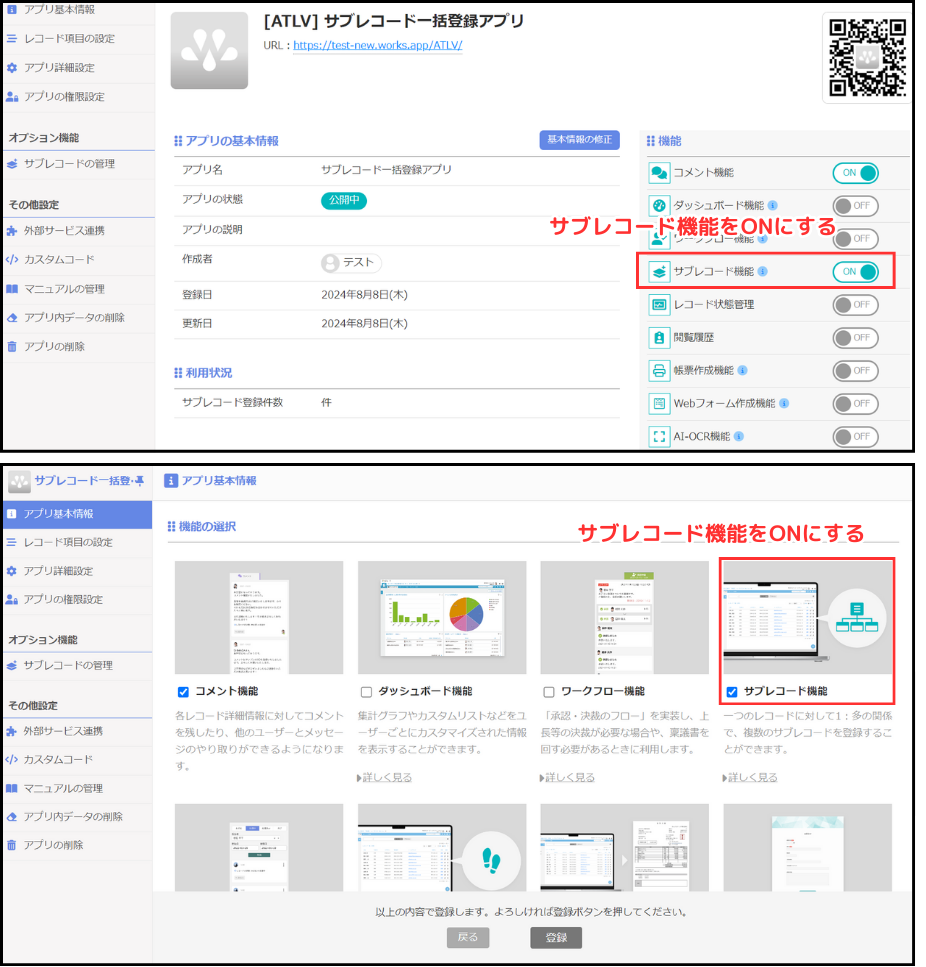This screenshot has height=967, width=926.
Task: Click the サブレコード機能 layers icon in 機能 list
Action: coord(659,272)
